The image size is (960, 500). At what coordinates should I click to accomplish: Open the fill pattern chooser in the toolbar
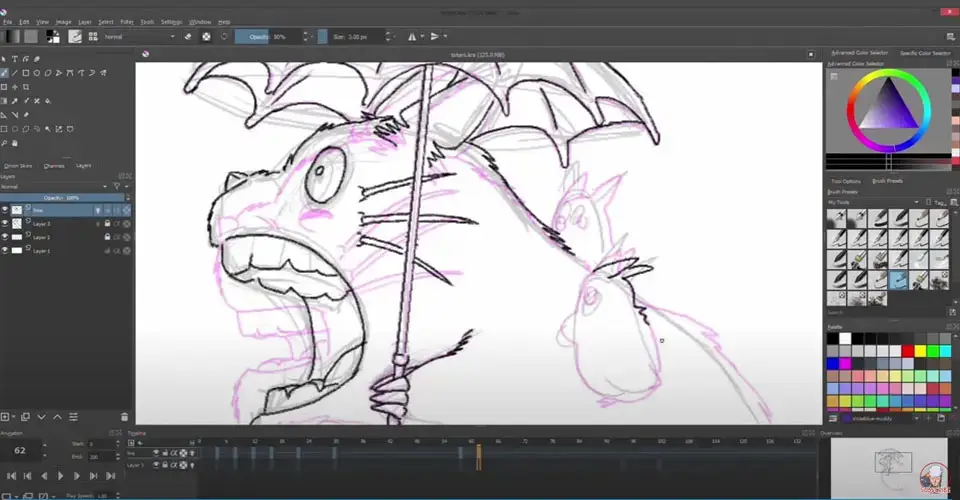point(31,37)
